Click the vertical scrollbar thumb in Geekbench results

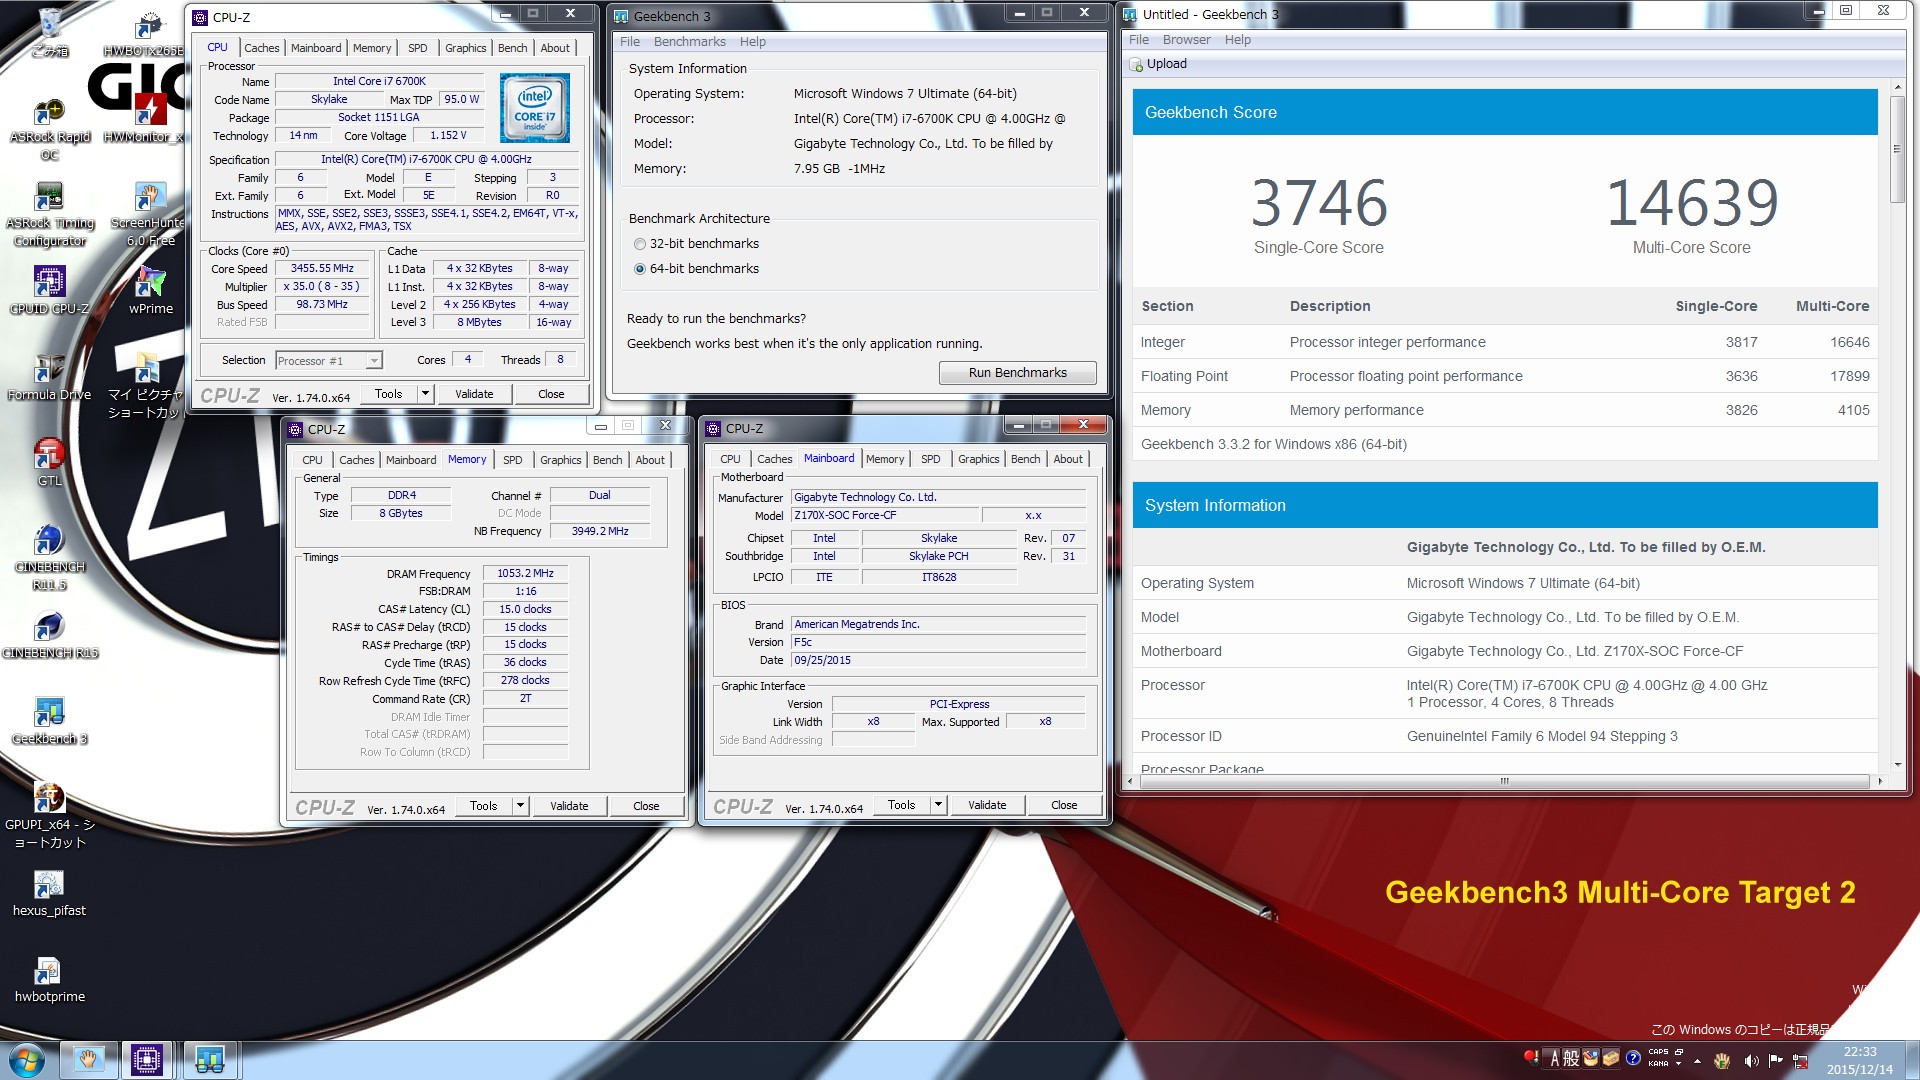[x=1897, y=150]
